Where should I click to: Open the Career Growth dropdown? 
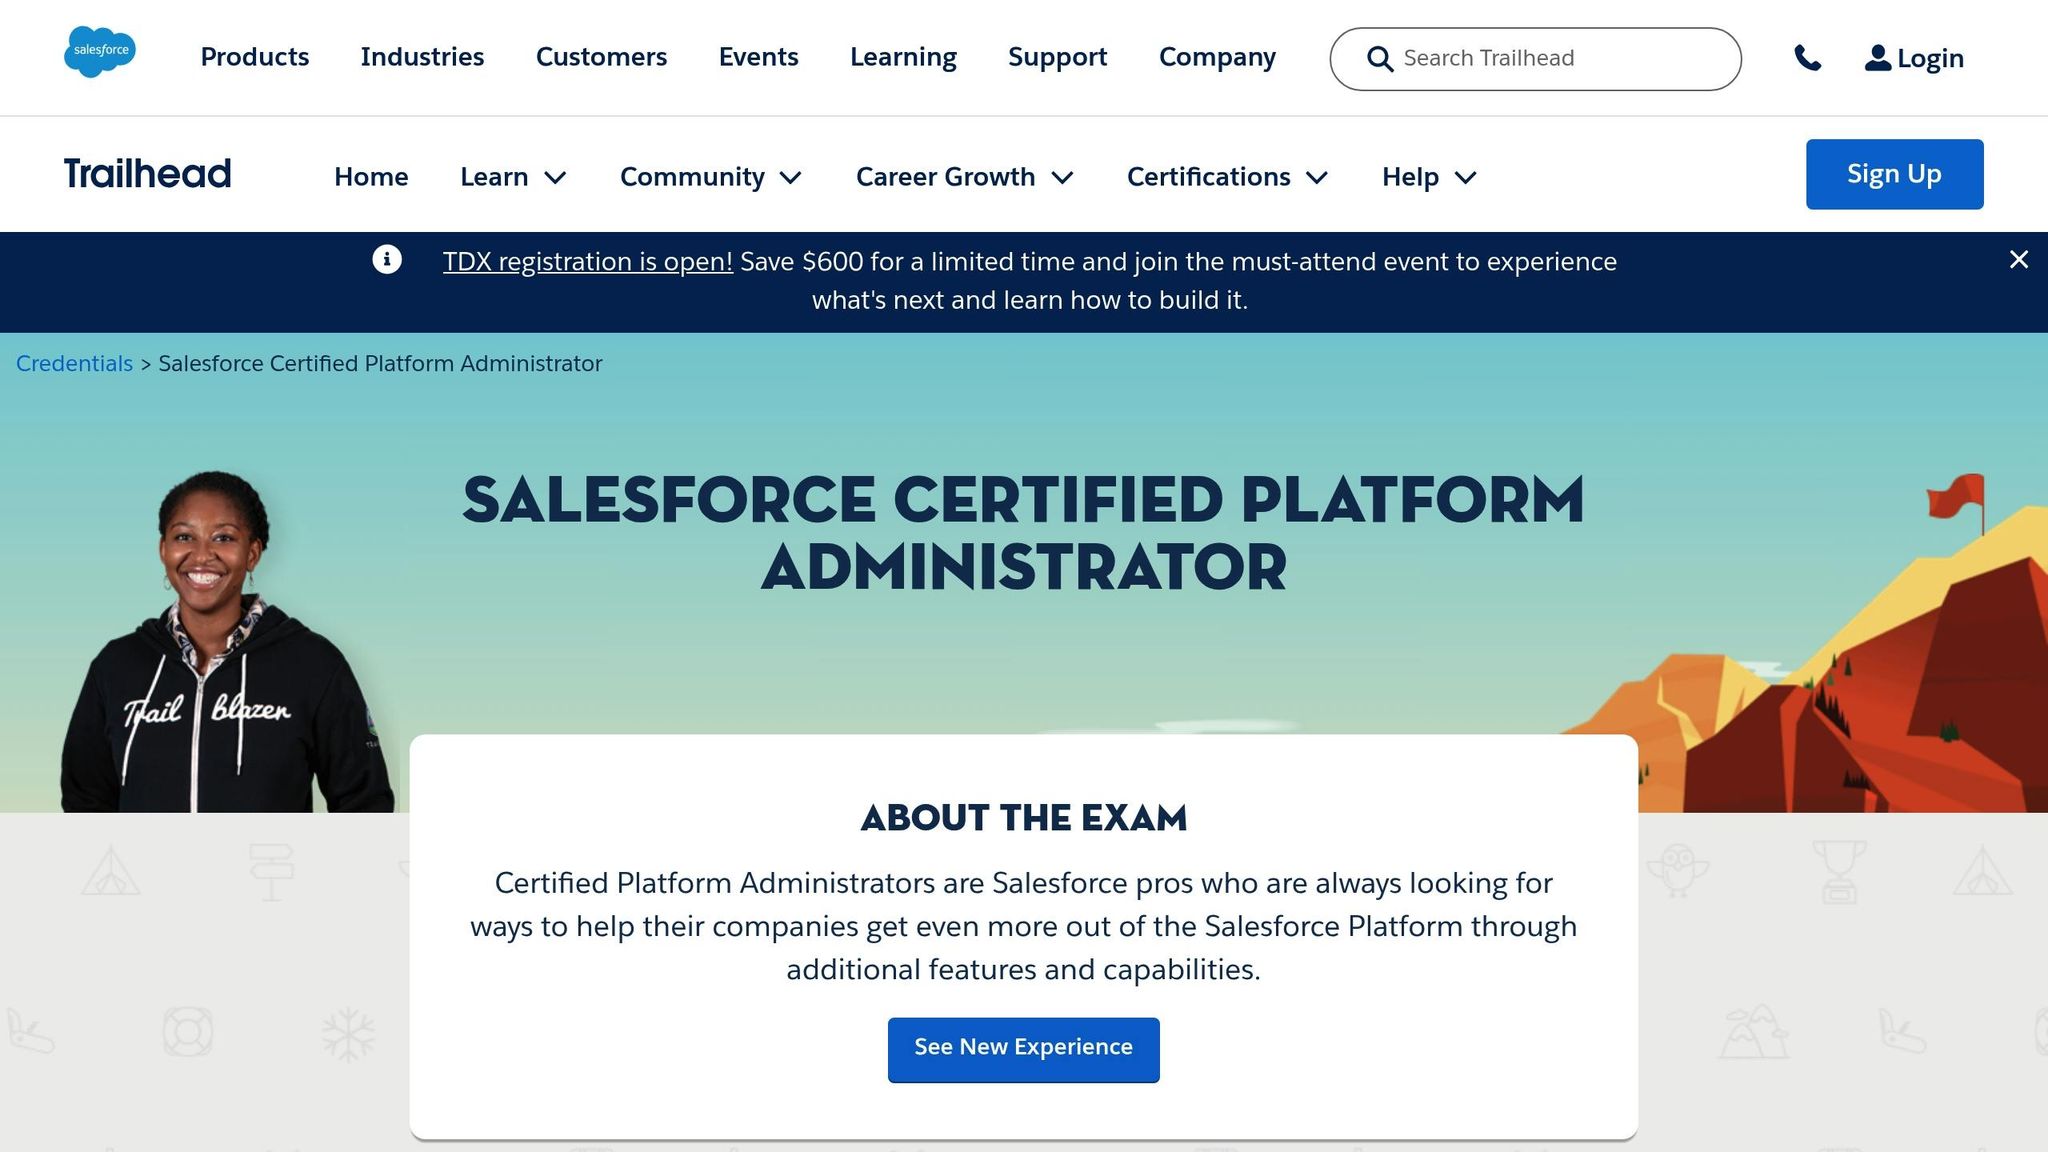point(963,176)
